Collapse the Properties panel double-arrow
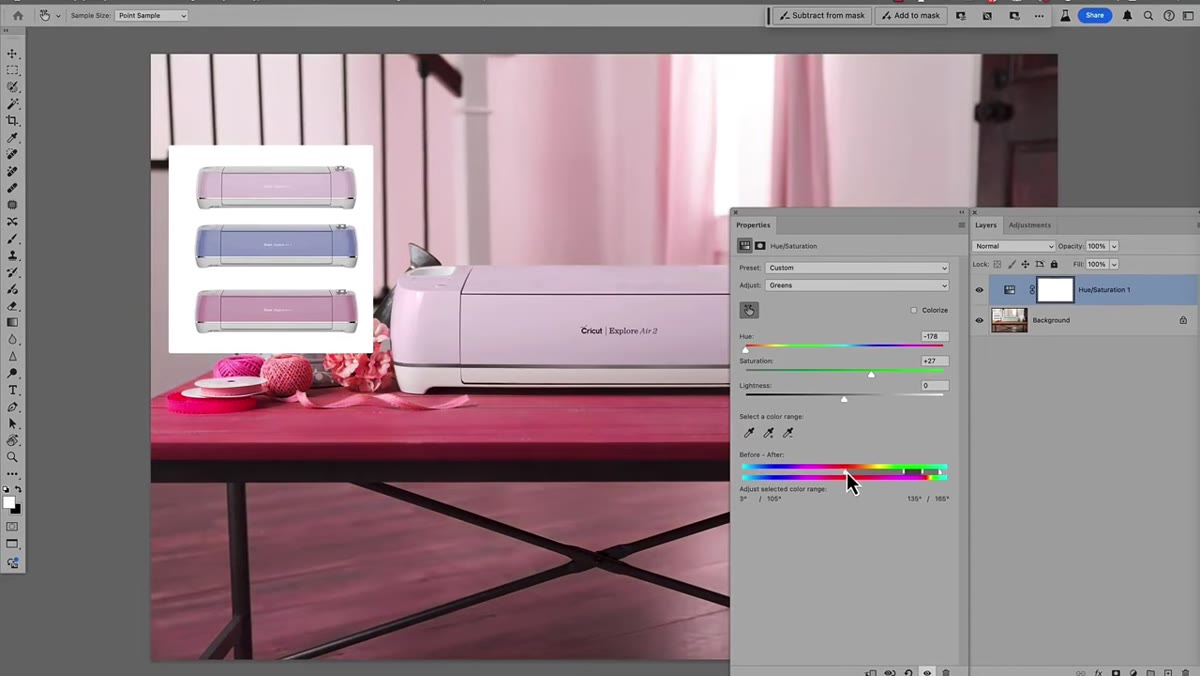1200x676 pixels. pos(961,212)
